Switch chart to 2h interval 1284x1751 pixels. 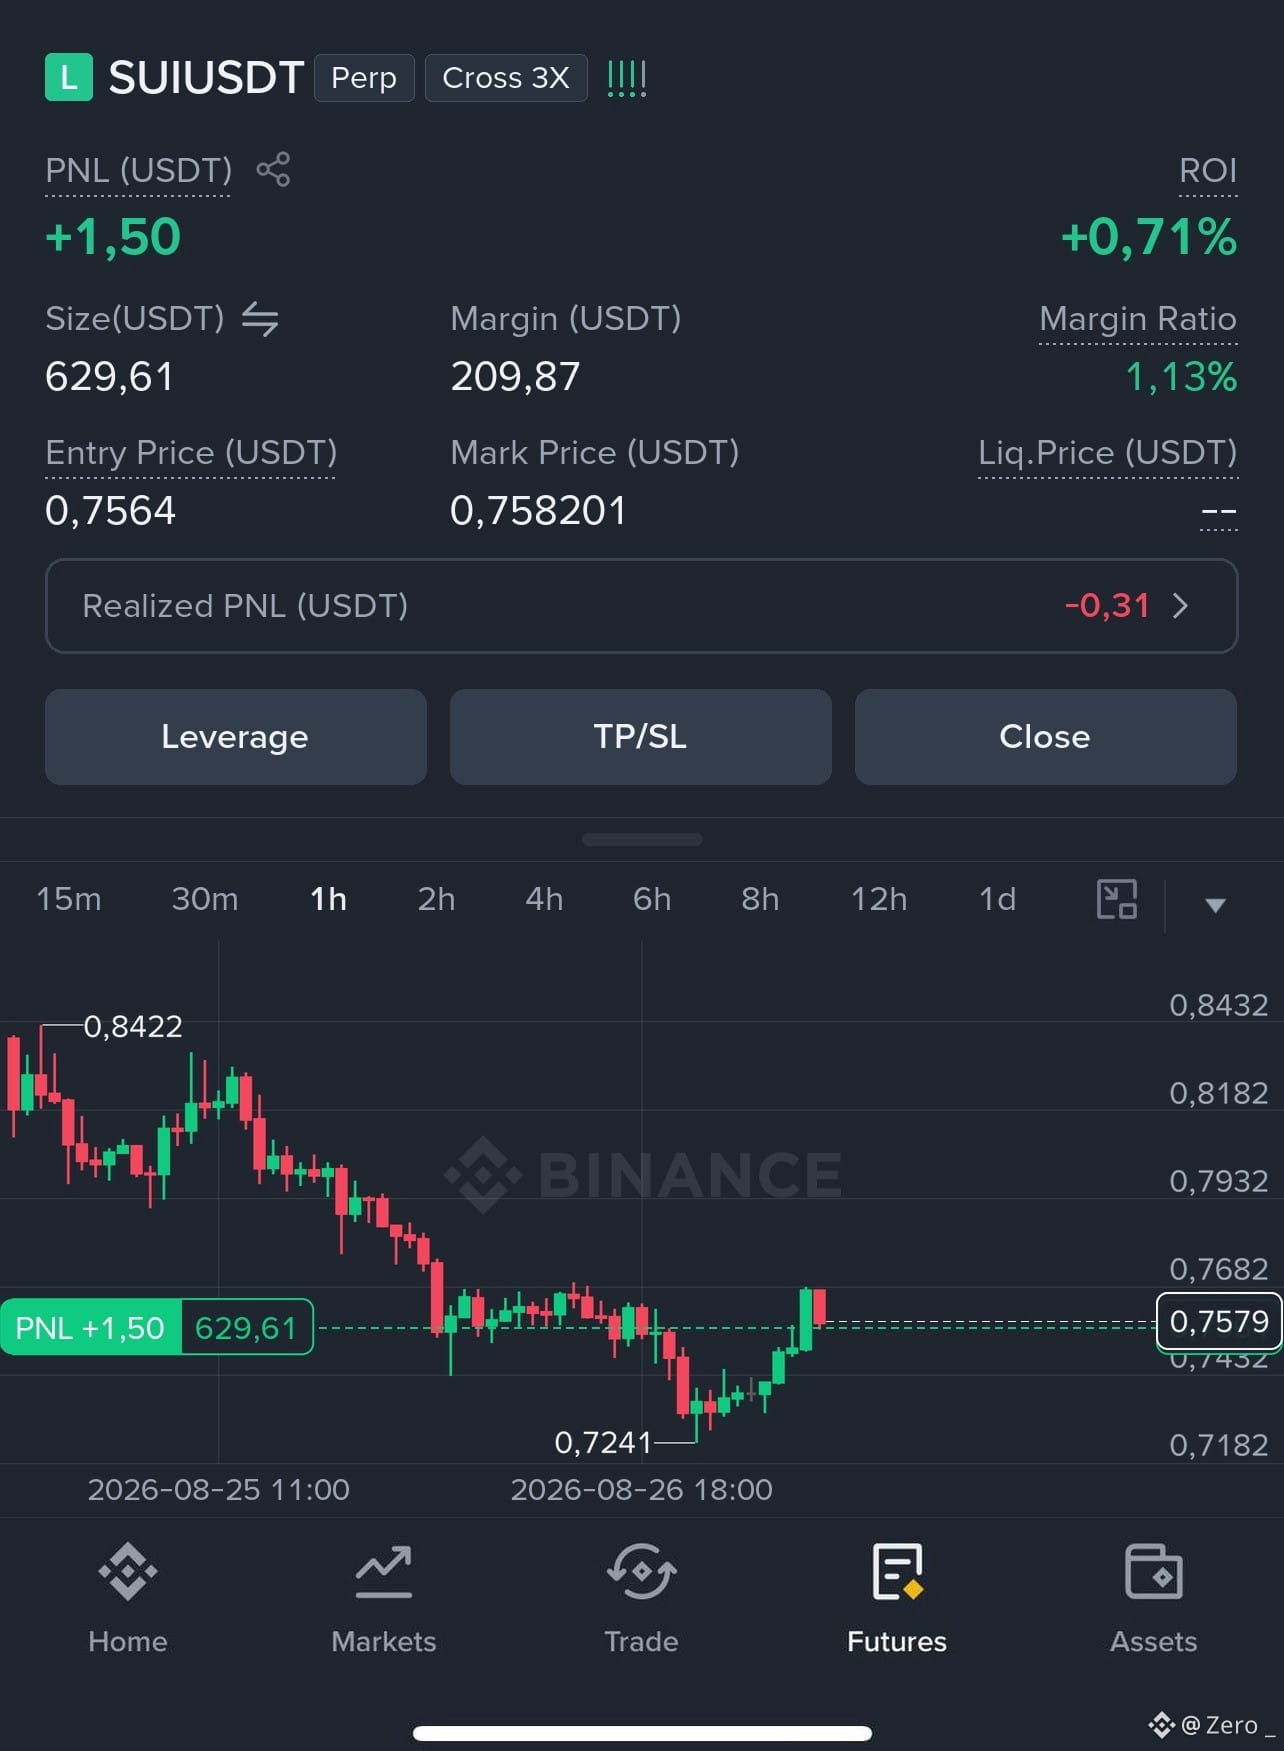click(x=436, y=899)
